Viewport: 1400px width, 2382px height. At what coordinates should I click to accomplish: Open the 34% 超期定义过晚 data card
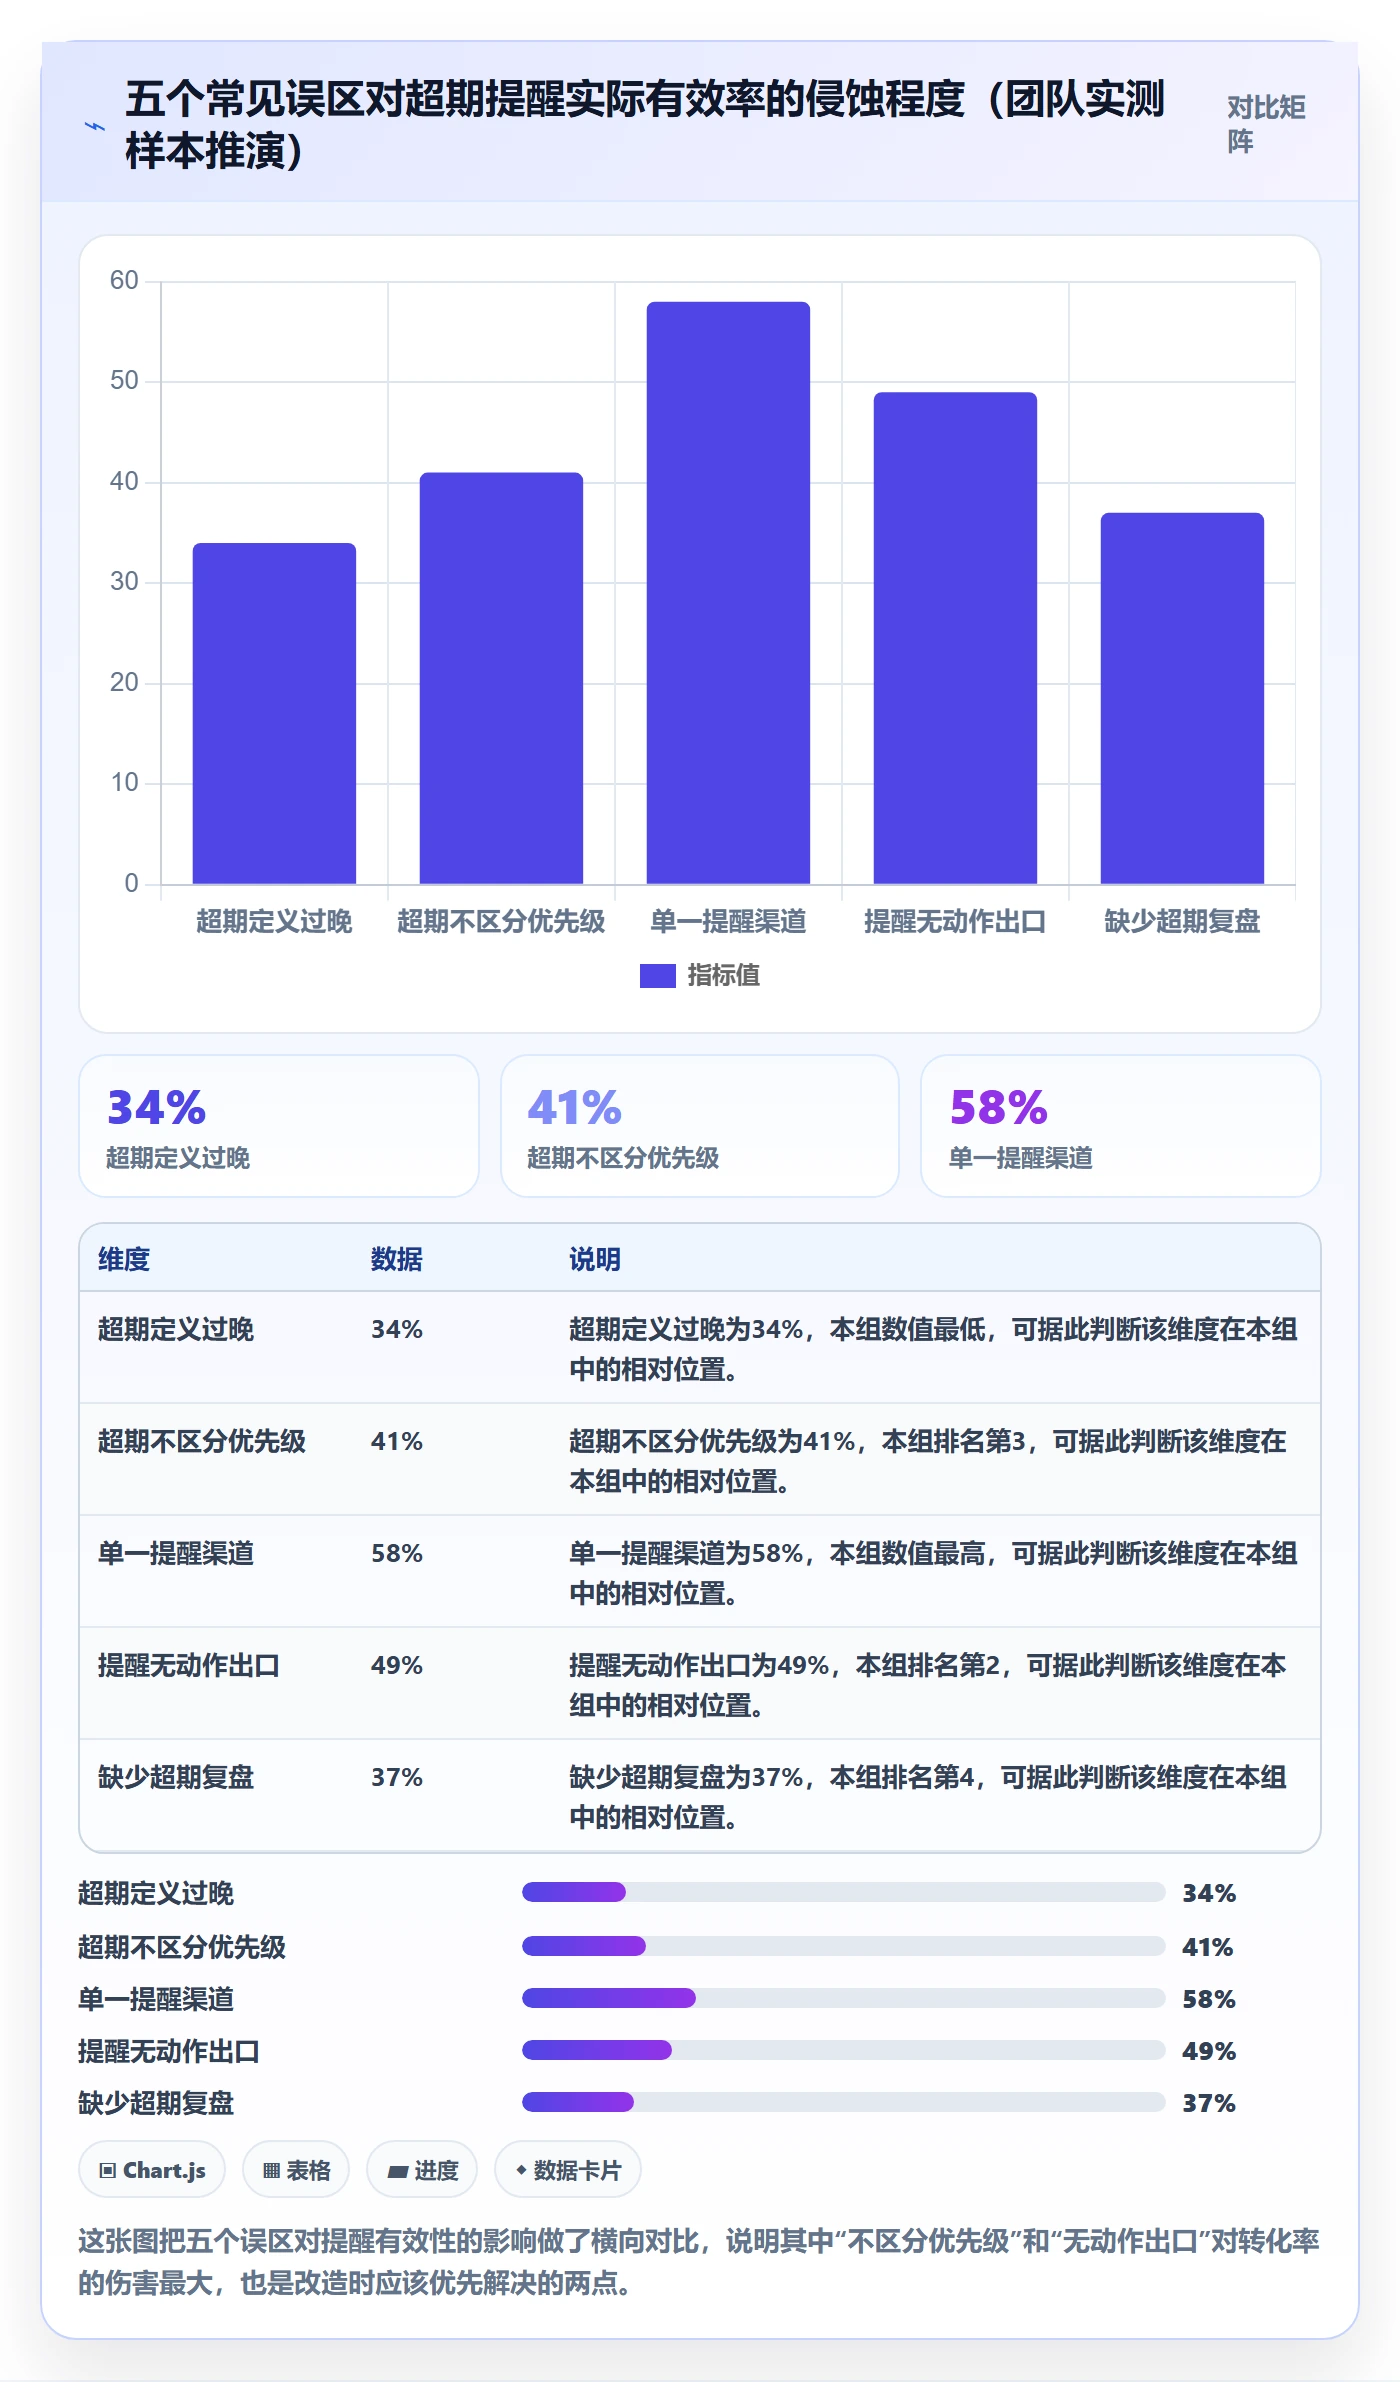tap(279, 1126)
